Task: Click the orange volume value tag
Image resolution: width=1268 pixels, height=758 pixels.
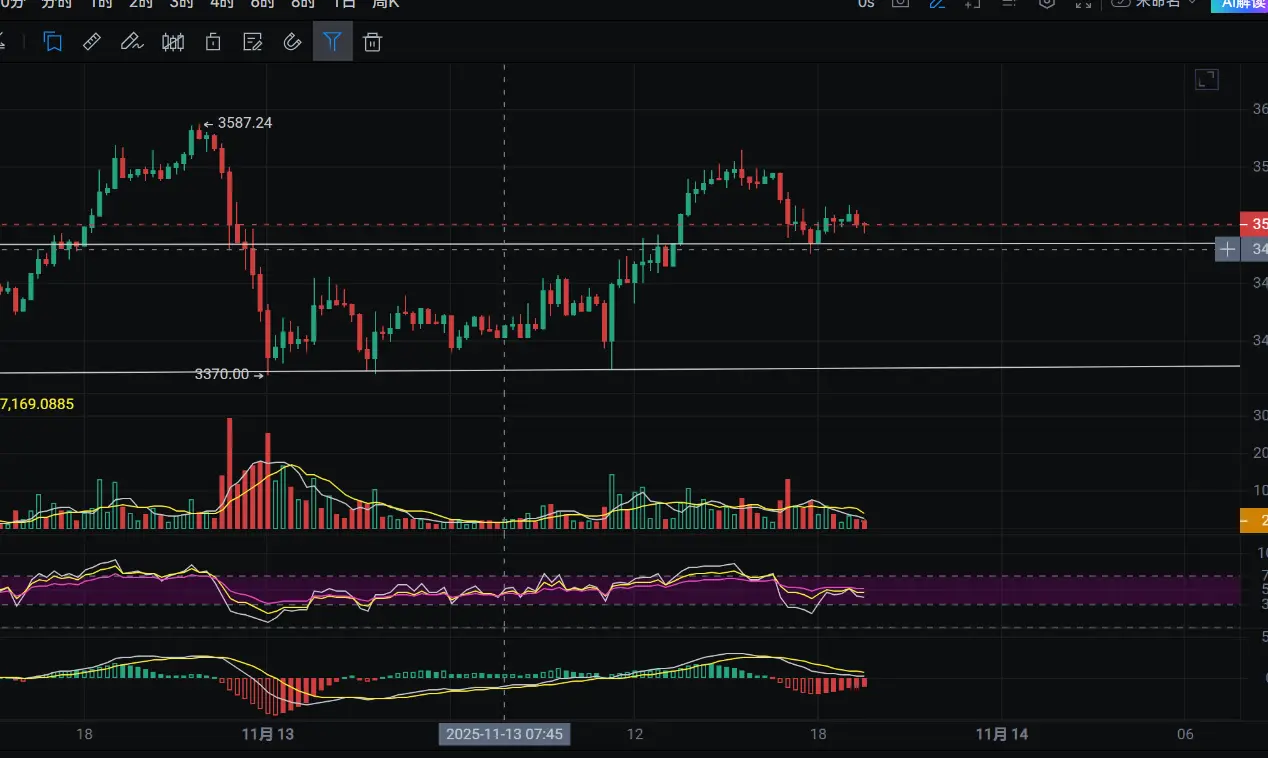Action: click(1254, 520)
